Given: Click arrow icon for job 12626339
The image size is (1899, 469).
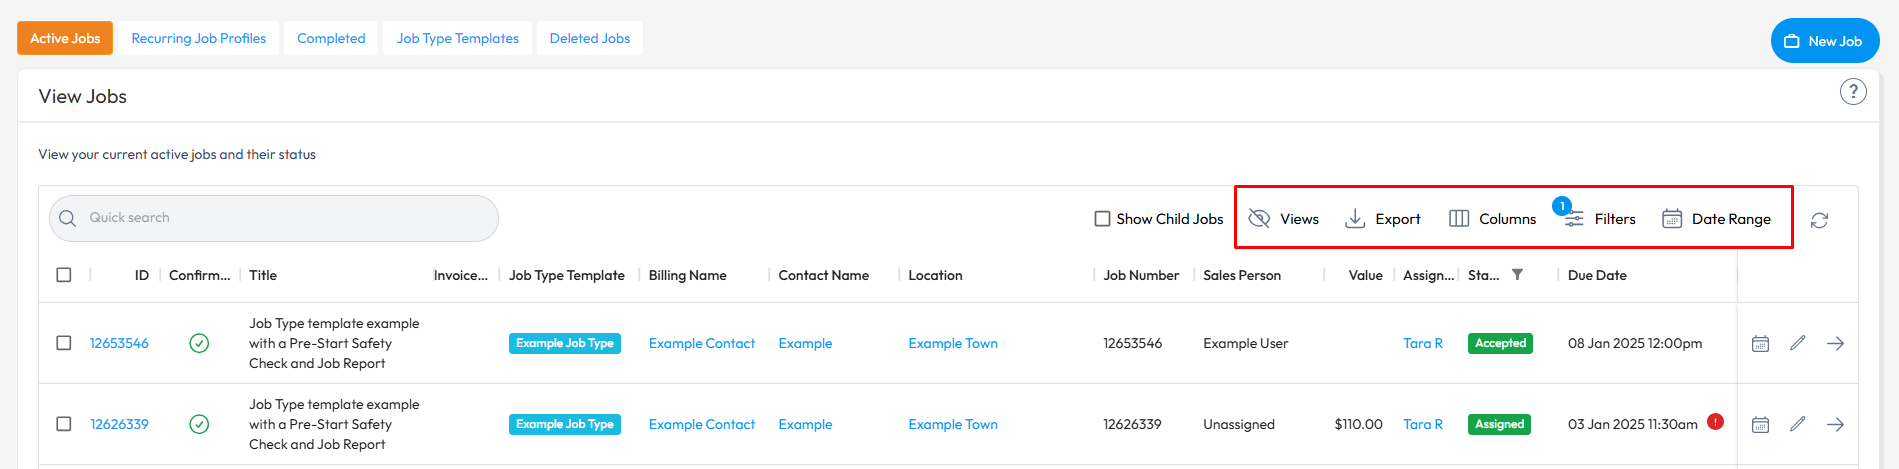Looking at the screenshot, I should tap(1835, 424).
